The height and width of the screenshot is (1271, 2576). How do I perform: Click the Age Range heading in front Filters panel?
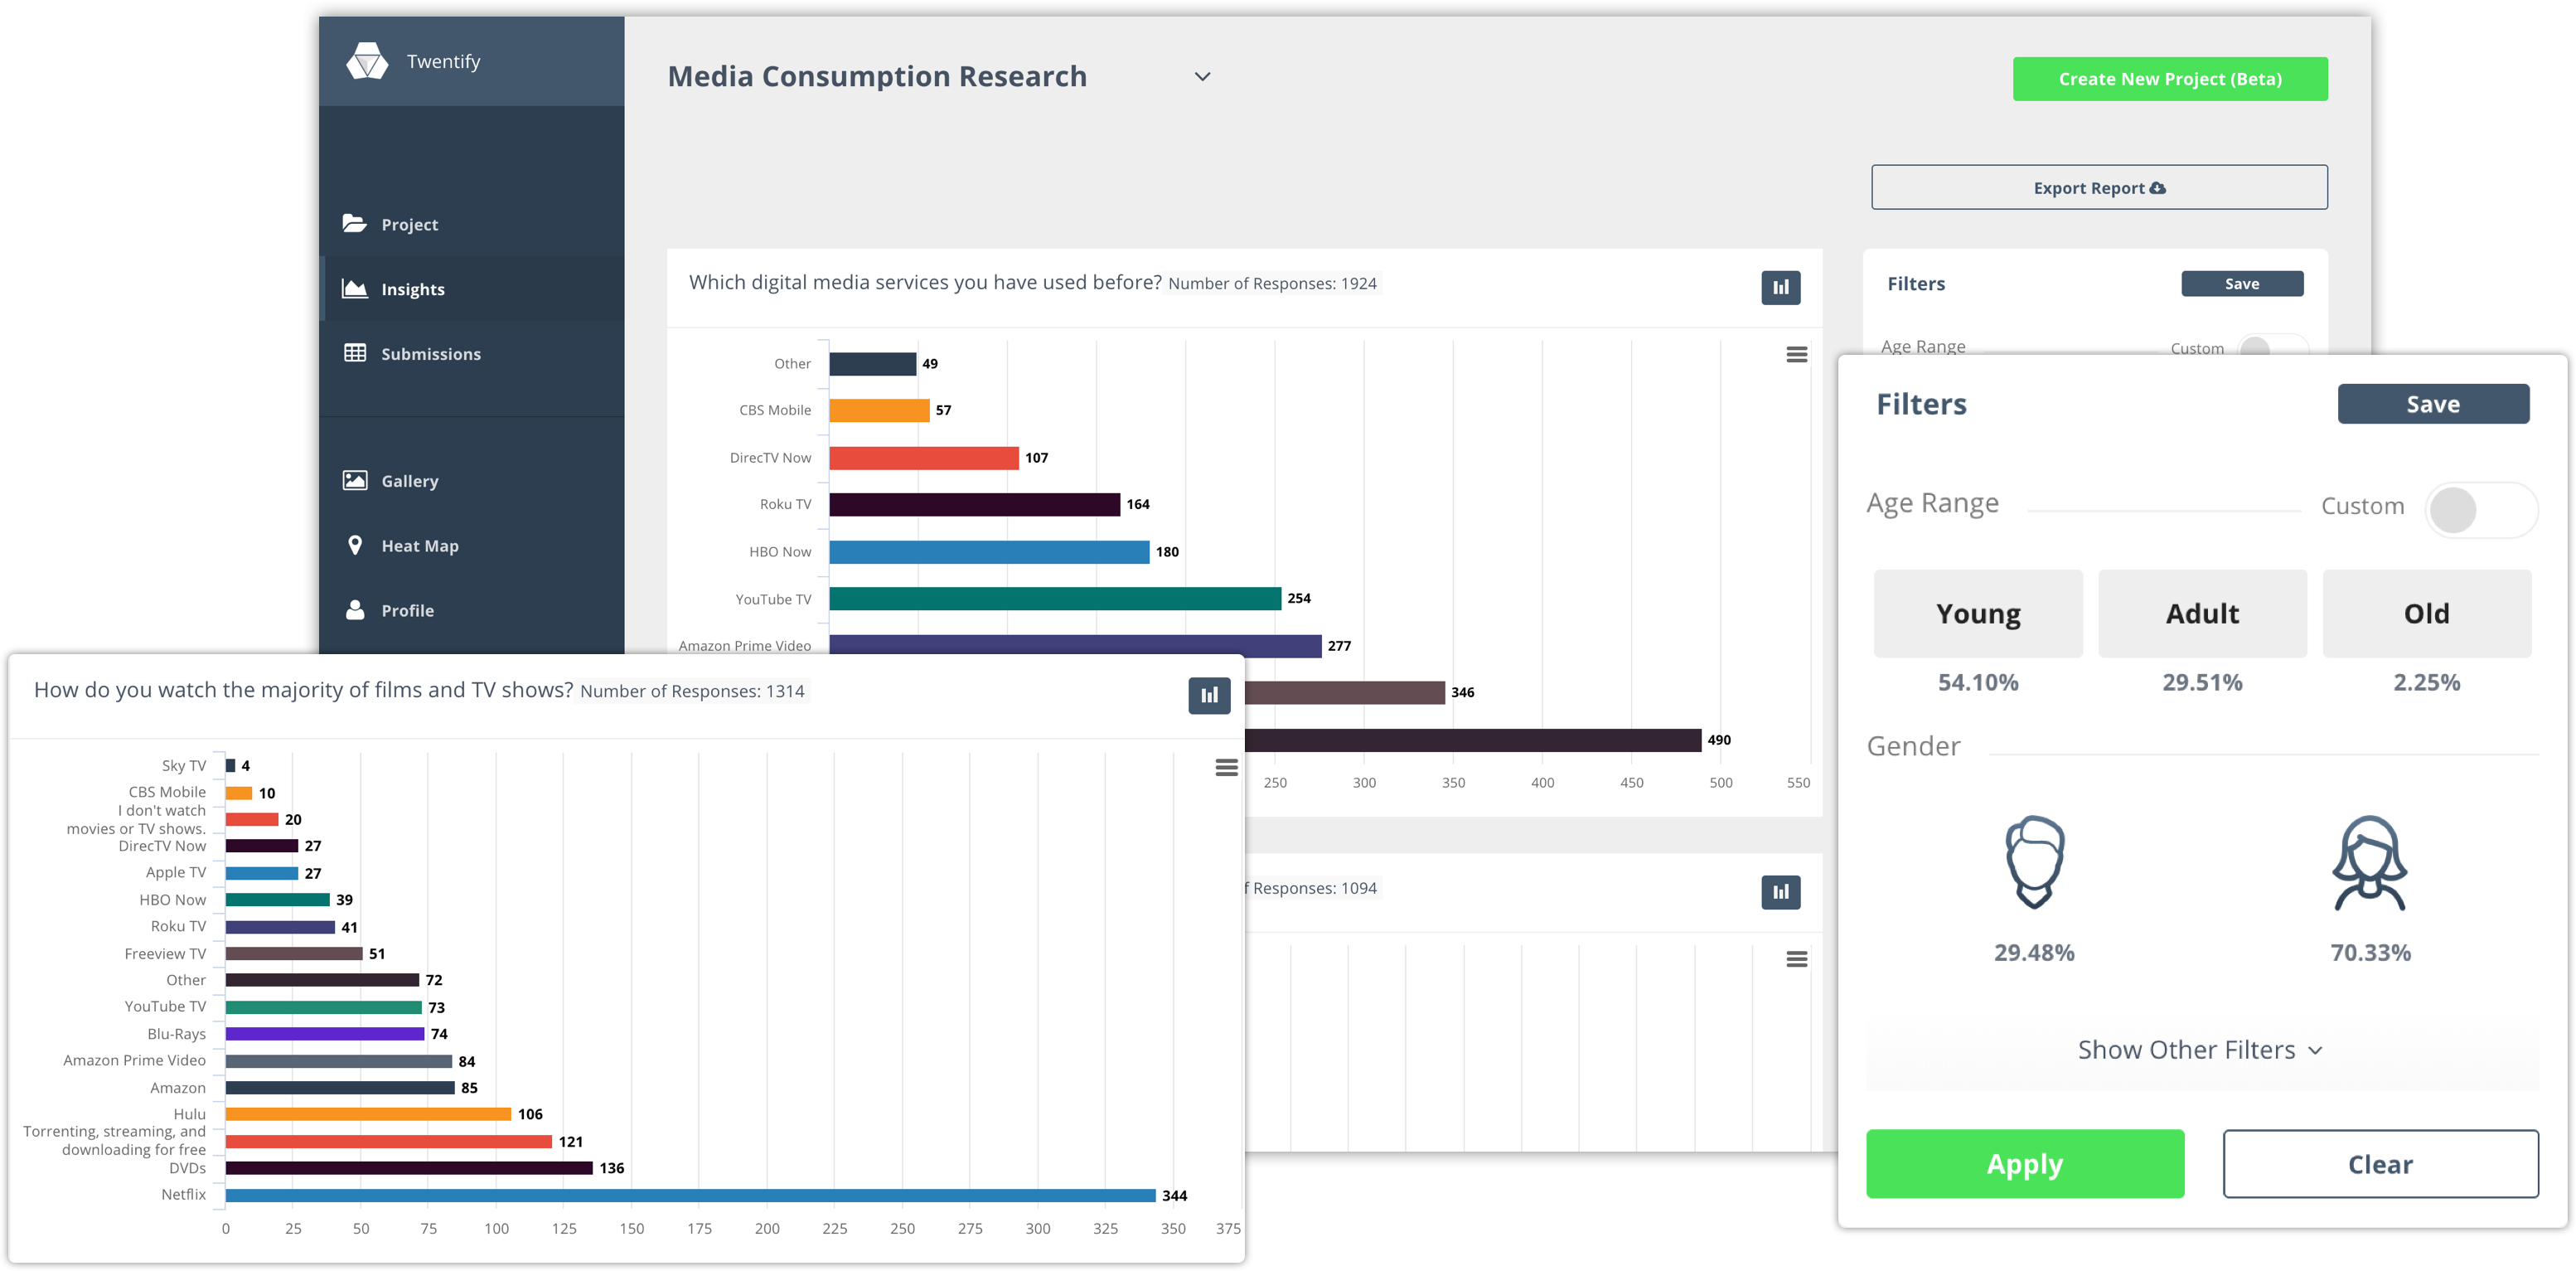point(1932,503)
